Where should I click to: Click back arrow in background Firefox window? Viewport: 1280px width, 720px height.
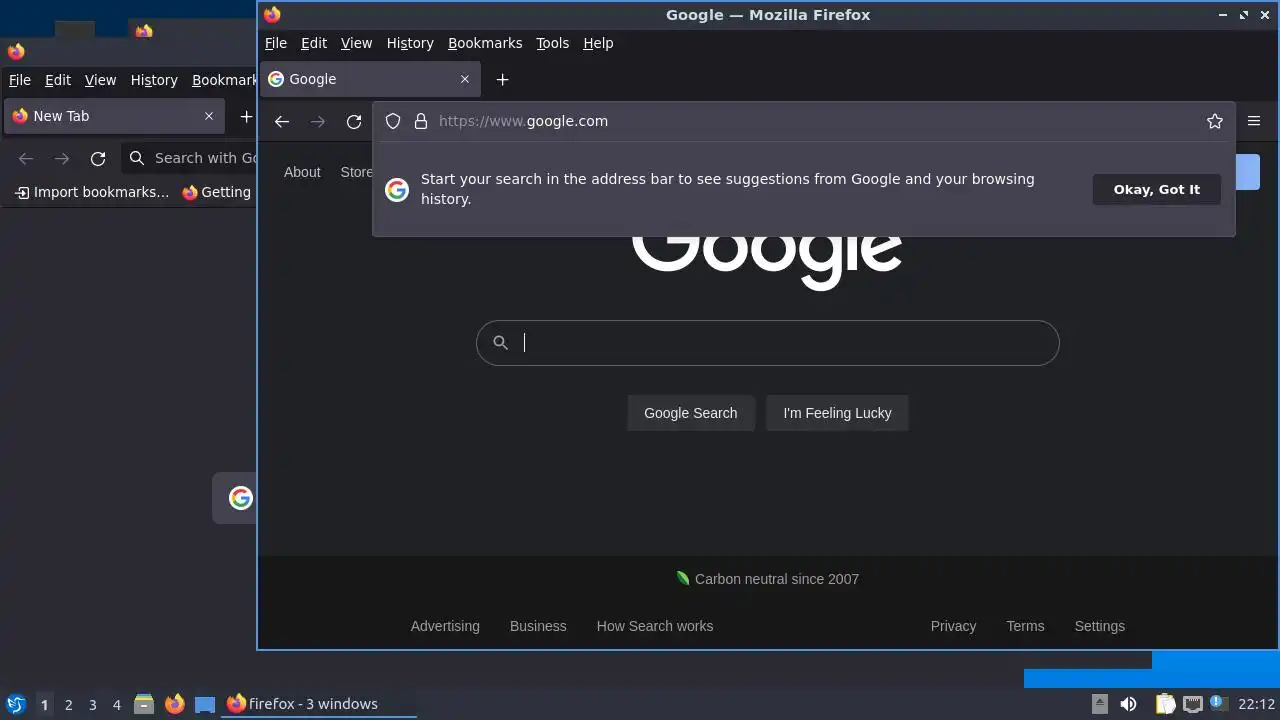(x=26, y=158)
